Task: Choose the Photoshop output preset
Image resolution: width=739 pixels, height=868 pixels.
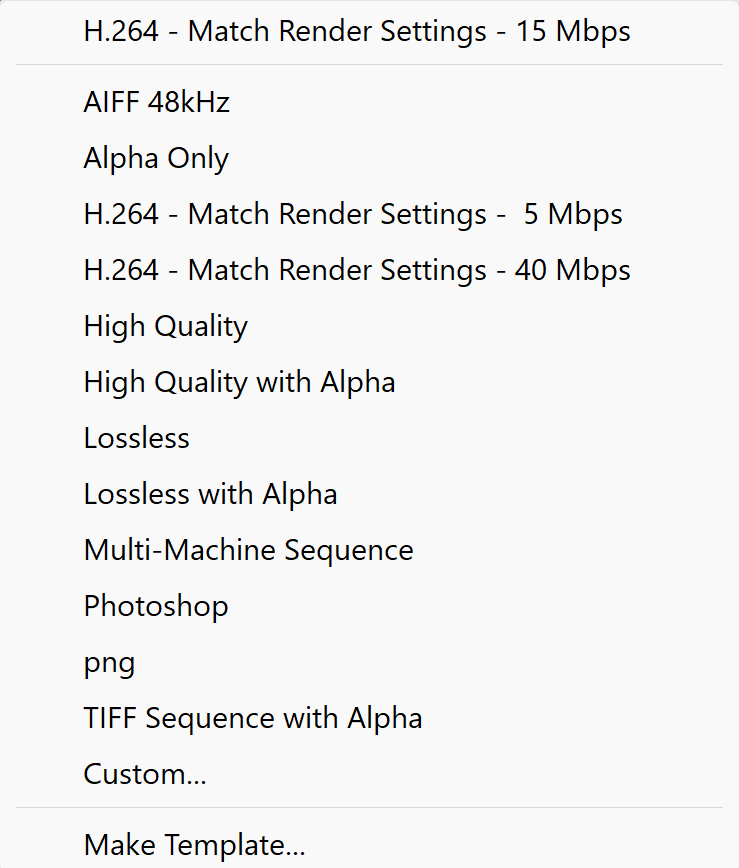Action: [155, 605]
